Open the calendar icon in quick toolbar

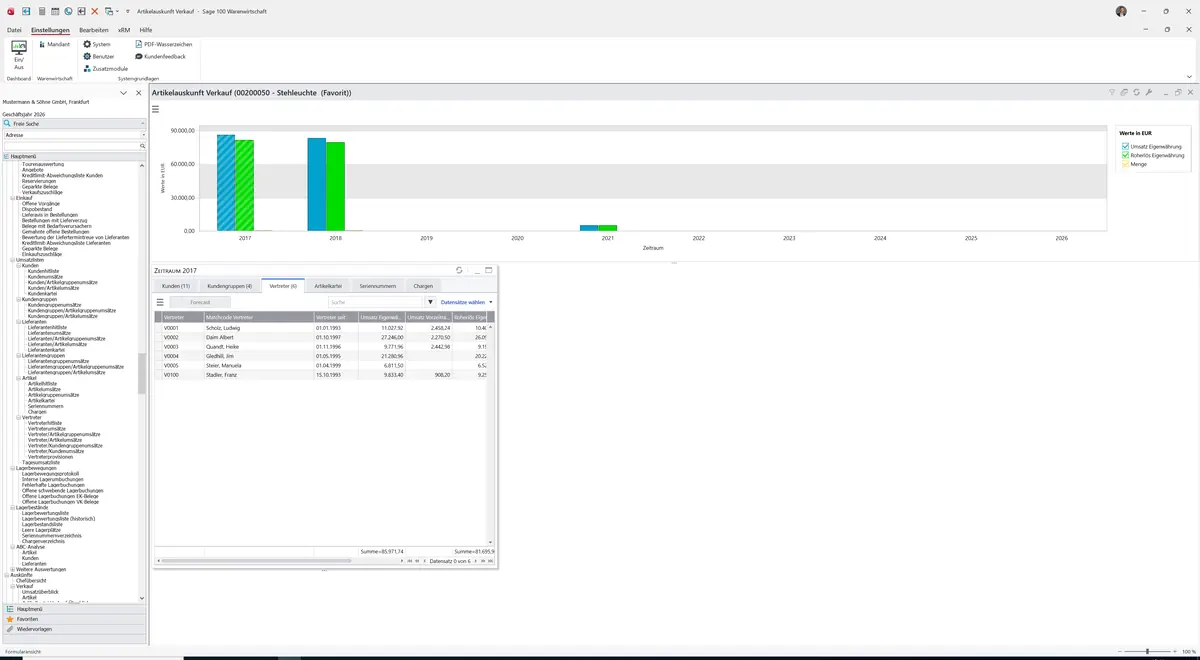pyautogui.click(x=54, y=11)
